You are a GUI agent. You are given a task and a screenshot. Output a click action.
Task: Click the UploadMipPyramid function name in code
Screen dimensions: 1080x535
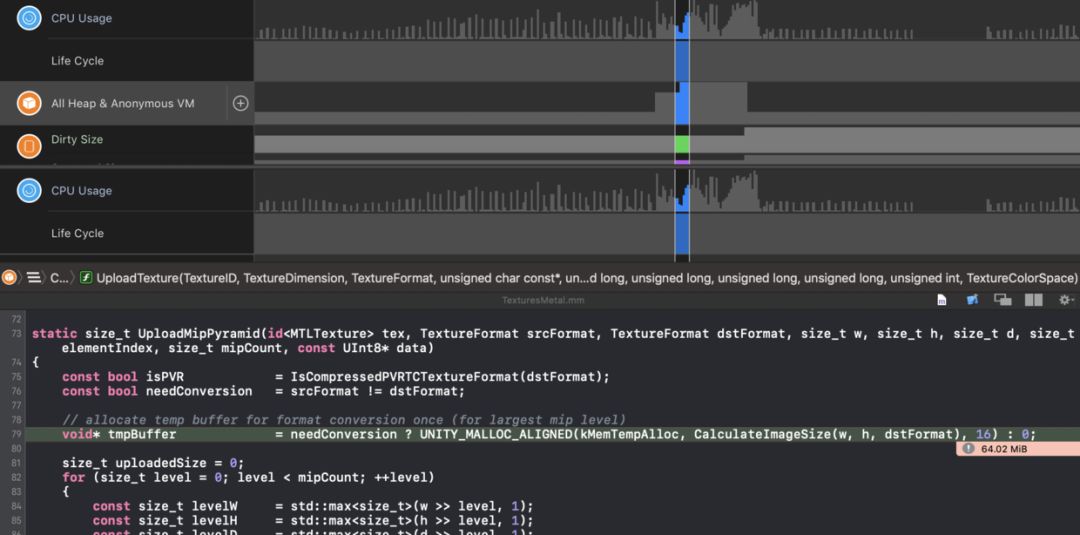coord(198,333)
